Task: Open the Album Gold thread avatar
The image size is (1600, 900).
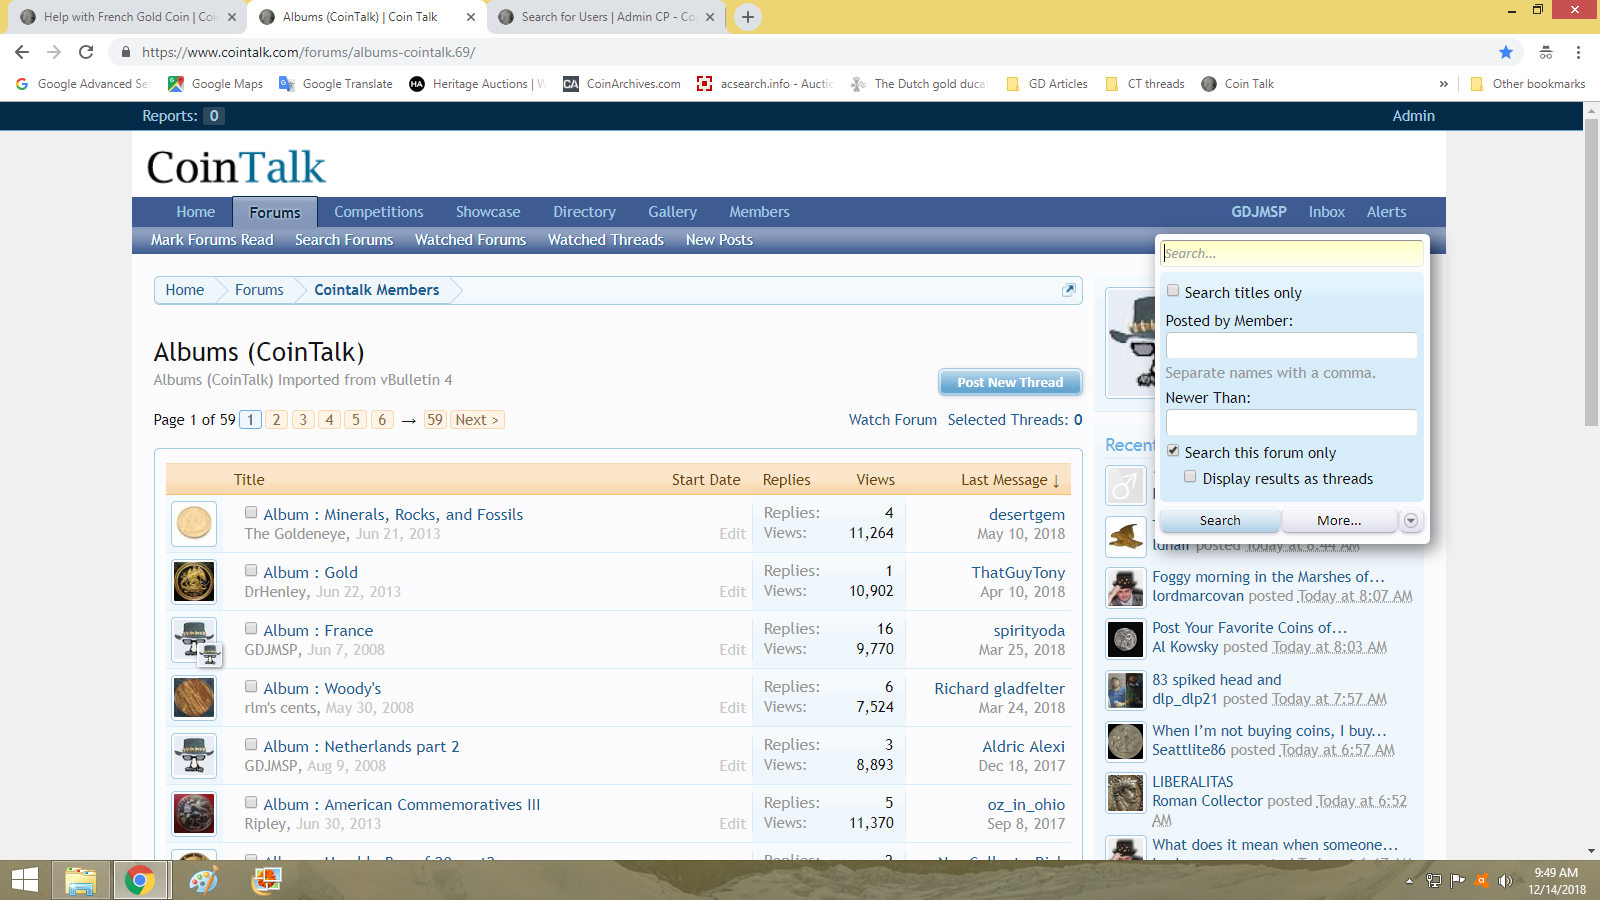Action: pyautogui.click(x=194, y=581)
